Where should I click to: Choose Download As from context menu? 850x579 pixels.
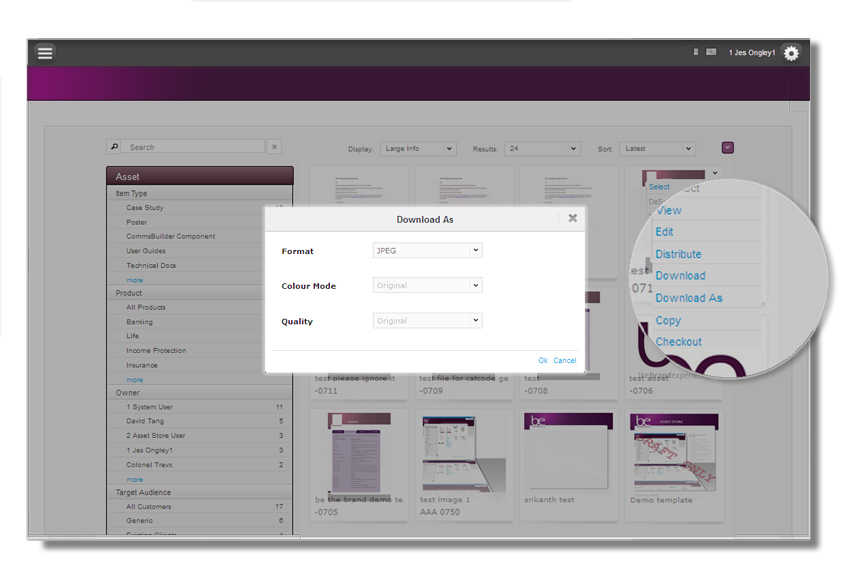tap(688, 298)
